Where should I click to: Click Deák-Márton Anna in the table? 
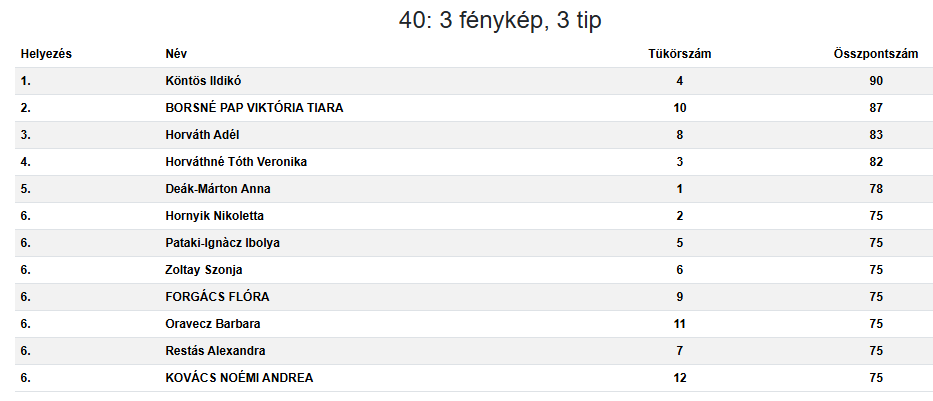(218, 189)
